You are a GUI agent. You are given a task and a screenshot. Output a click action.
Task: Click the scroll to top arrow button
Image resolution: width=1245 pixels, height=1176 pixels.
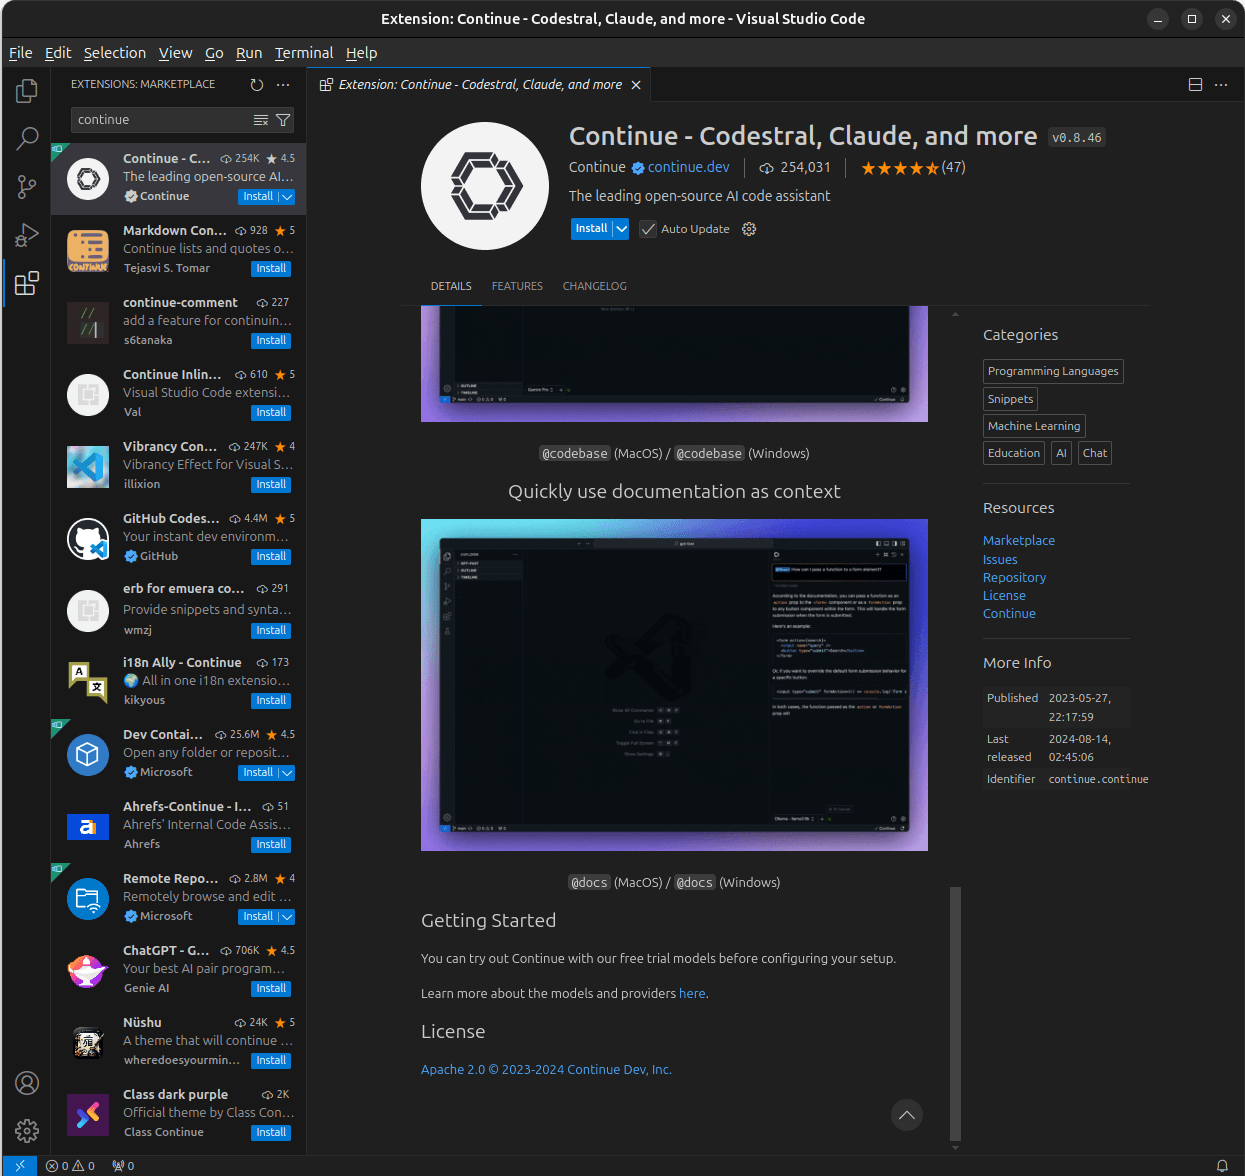tap(906, 1115)
